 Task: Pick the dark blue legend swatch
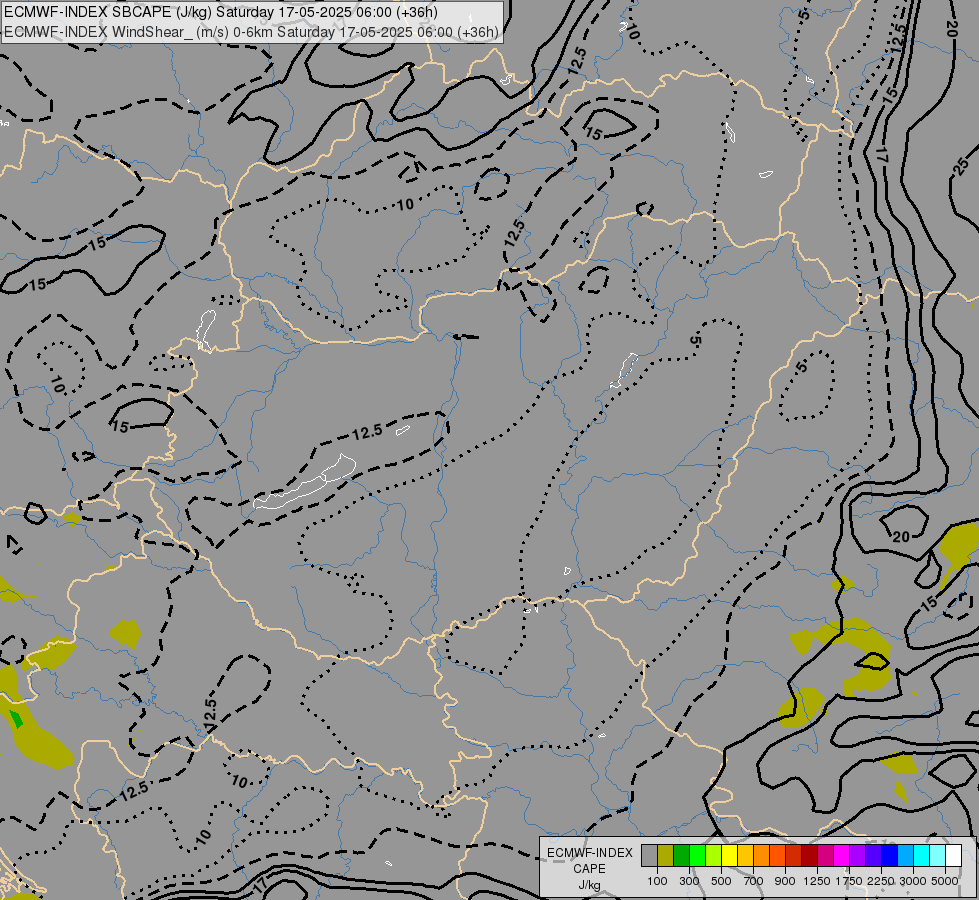click(890, 855)
